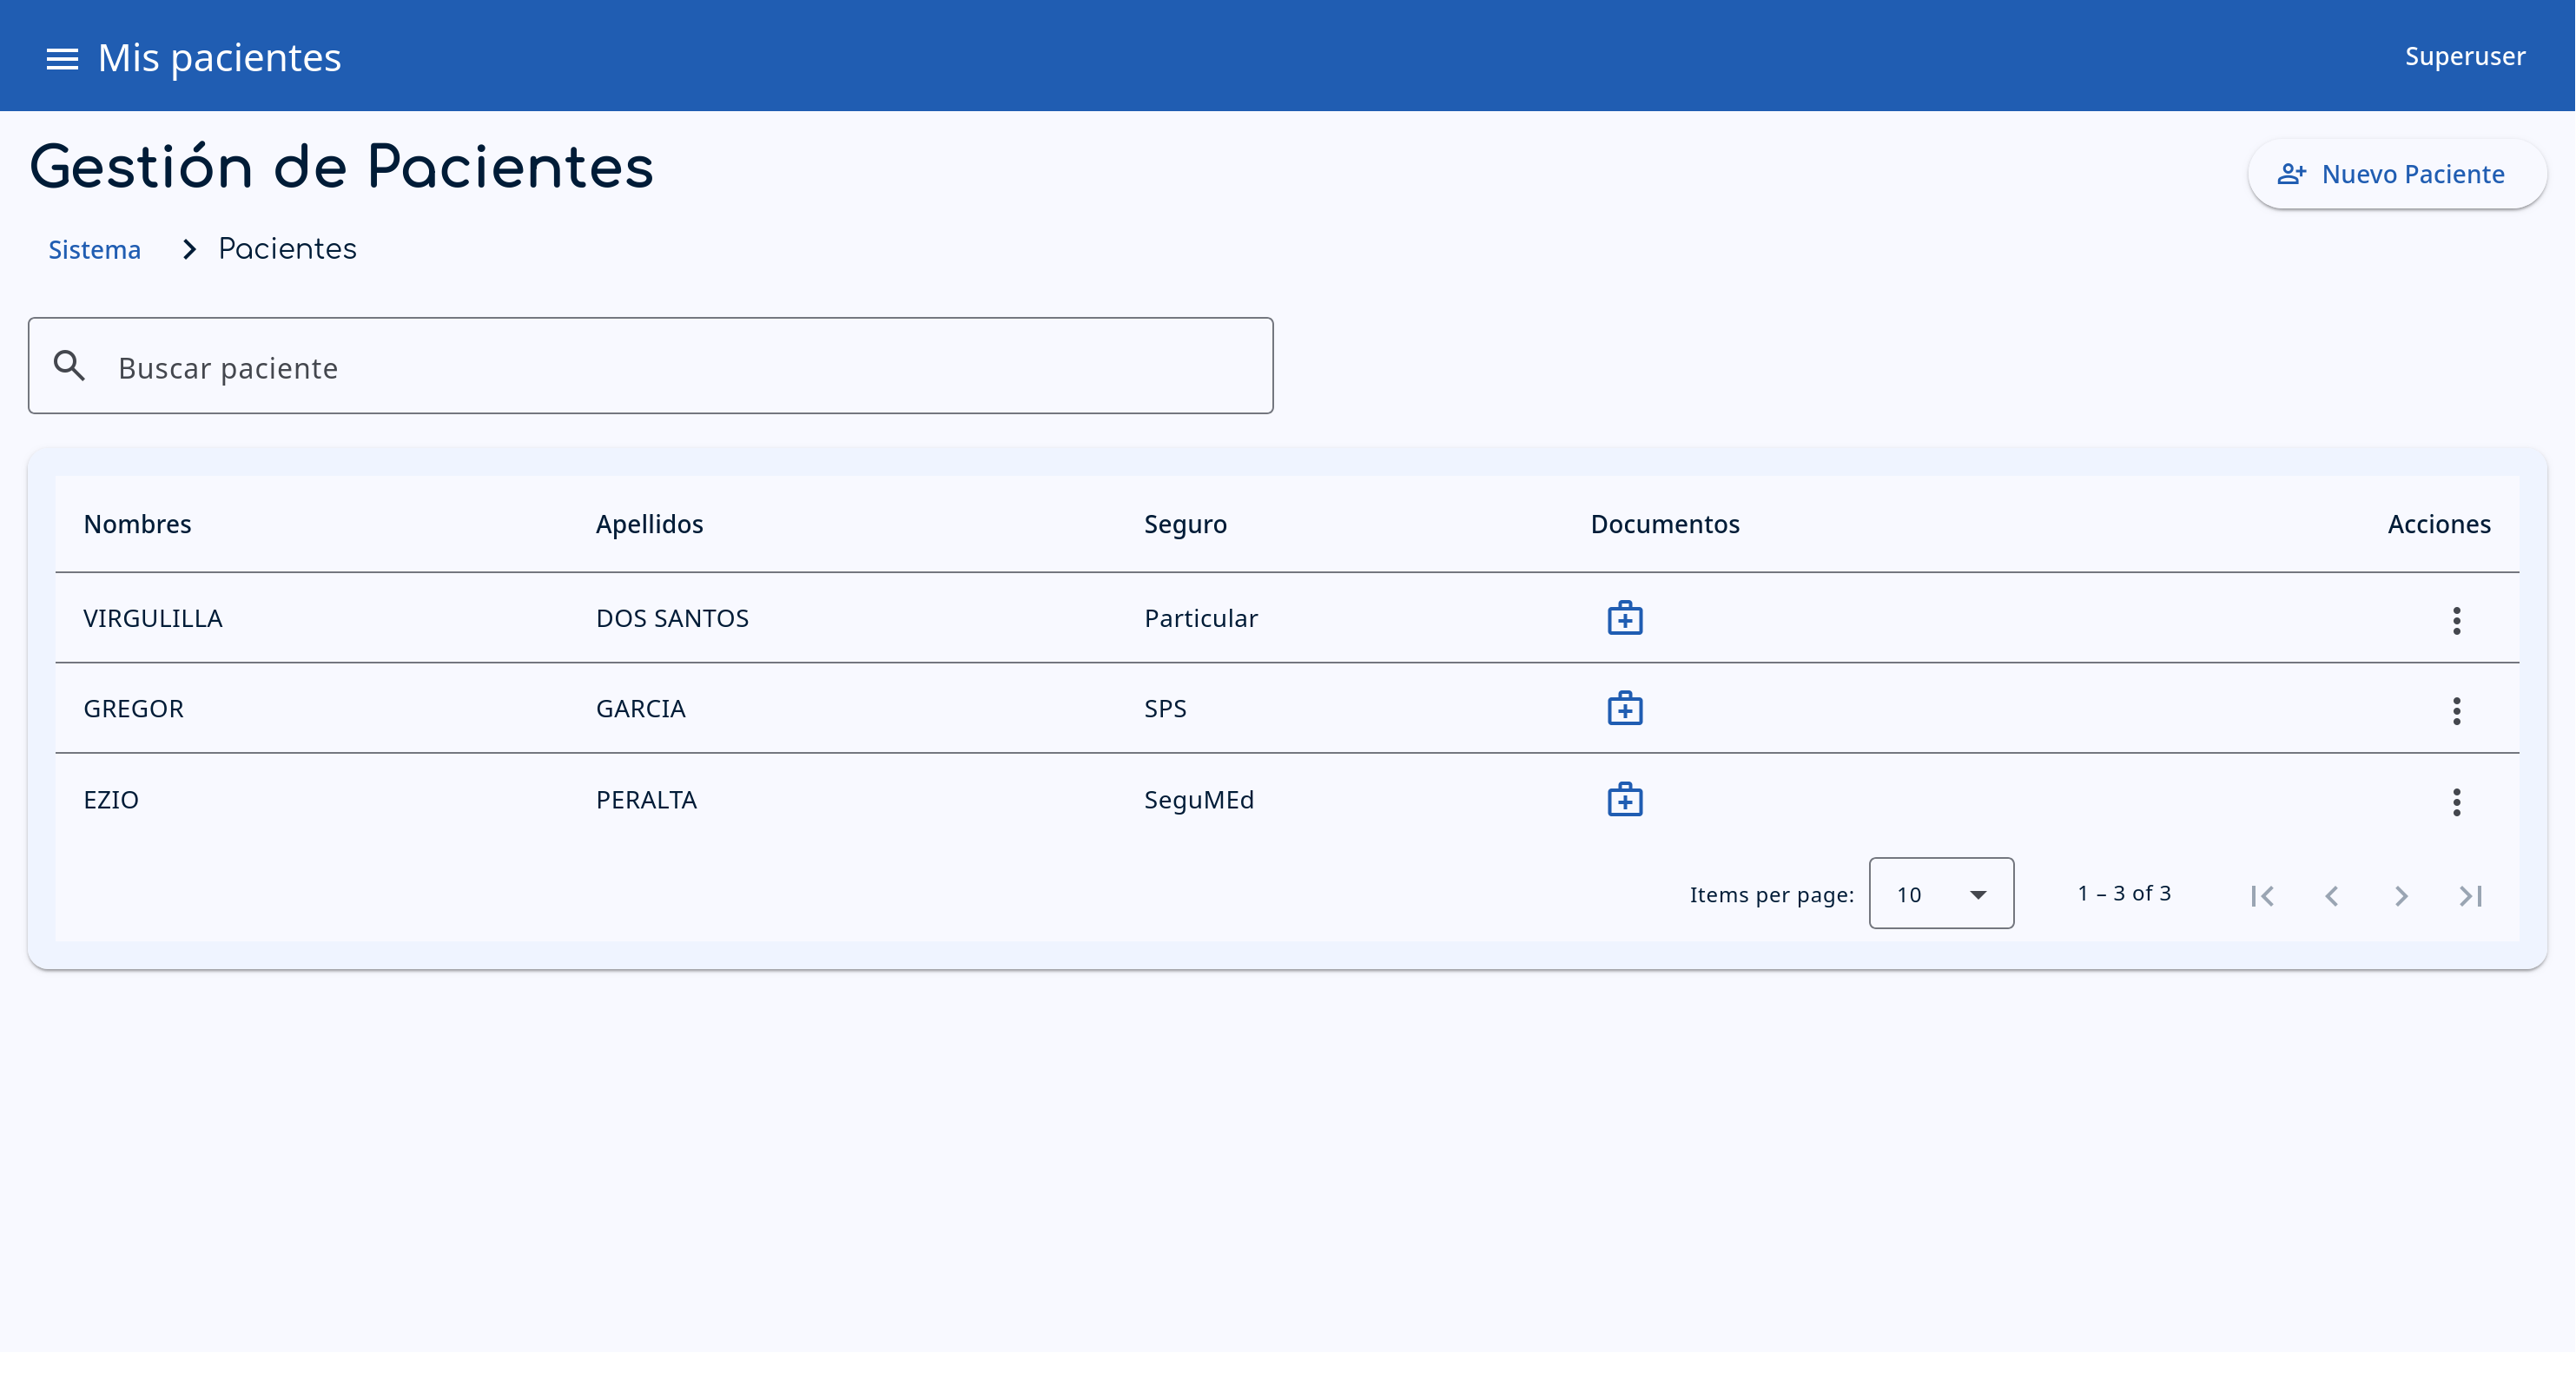Open documents for patient VIRGULILLA DOS SANTOS

pyautogui.click(x=1625, y=617)
